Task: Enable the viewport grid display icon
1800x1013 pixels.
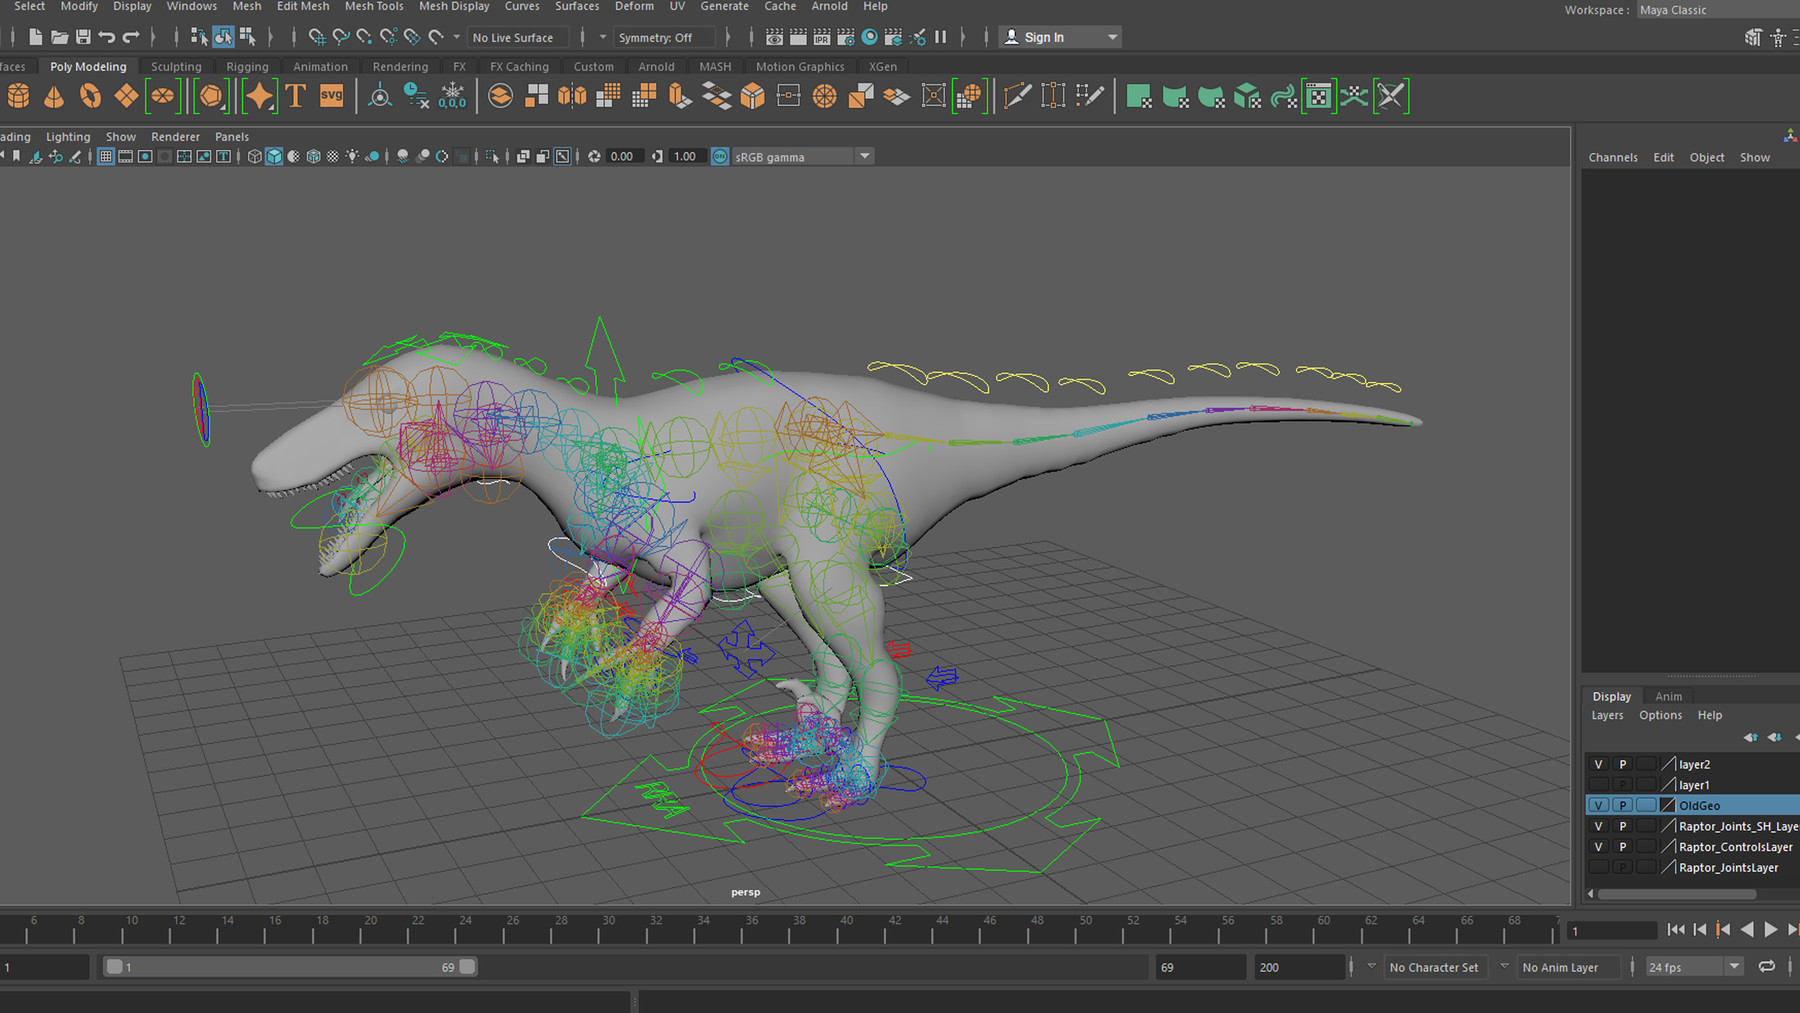Action: click(105, 156)
